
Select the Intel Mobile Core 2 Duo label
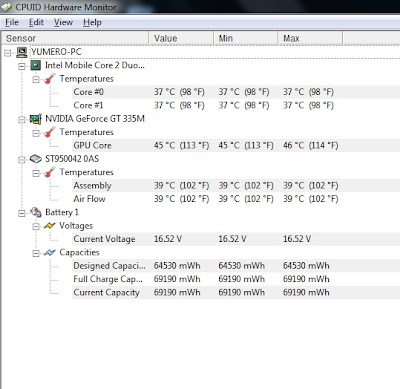[x=95, y=65]
